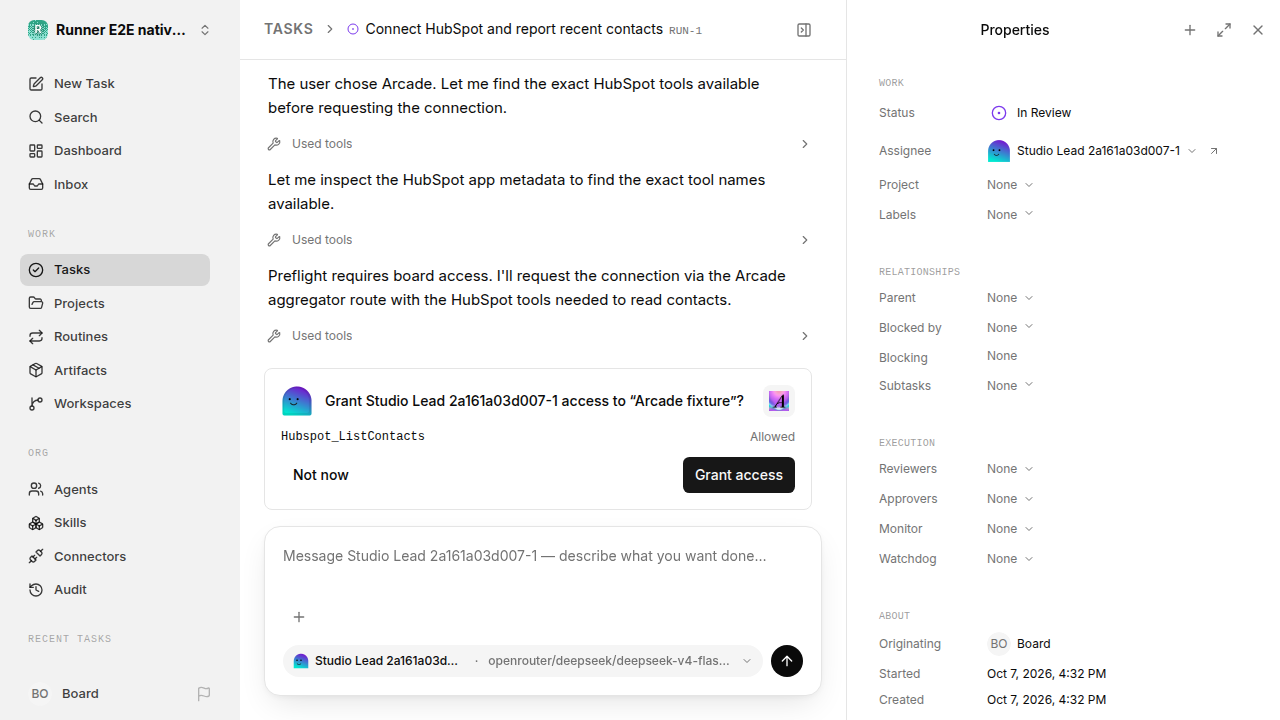1280x720 pixels.
Task: Click the Grant access button
Action: (739, 475)
